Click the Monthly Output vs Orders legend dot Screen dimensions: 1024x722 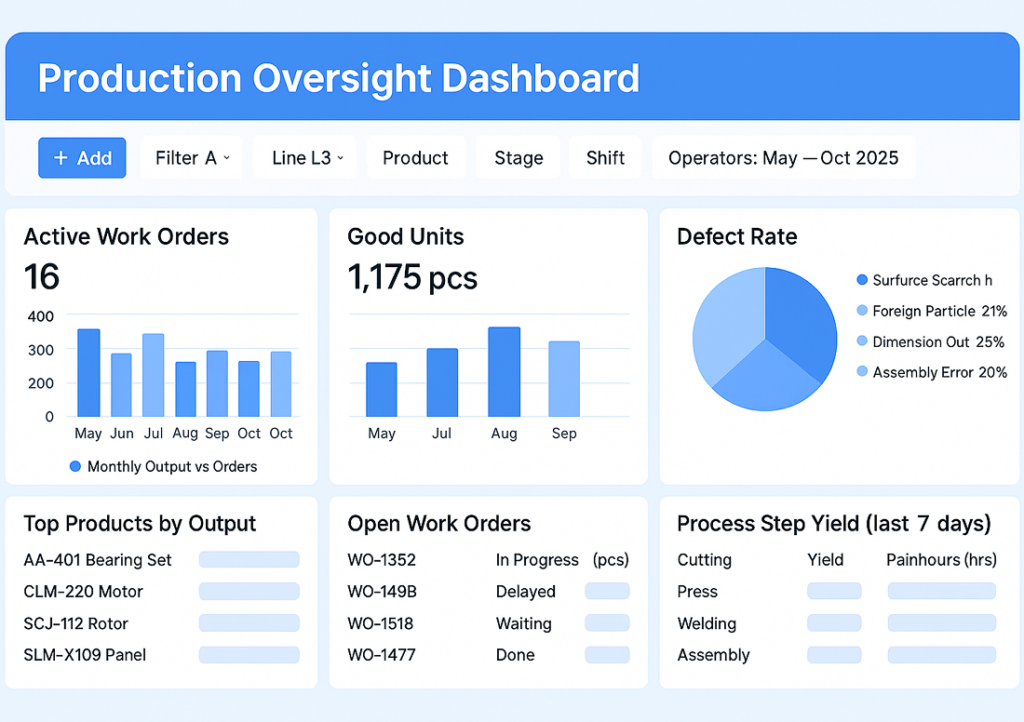pos(75,467)
